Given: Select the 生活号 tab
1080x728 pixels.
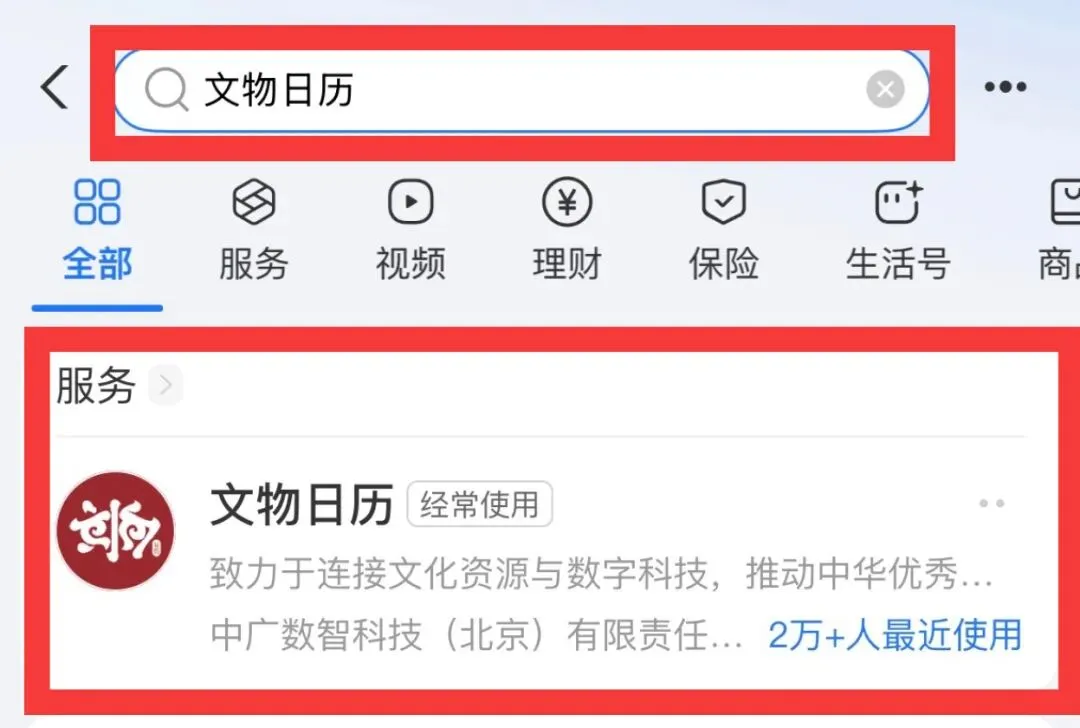Looking at the screenshot, I should [x=897, y=231].
